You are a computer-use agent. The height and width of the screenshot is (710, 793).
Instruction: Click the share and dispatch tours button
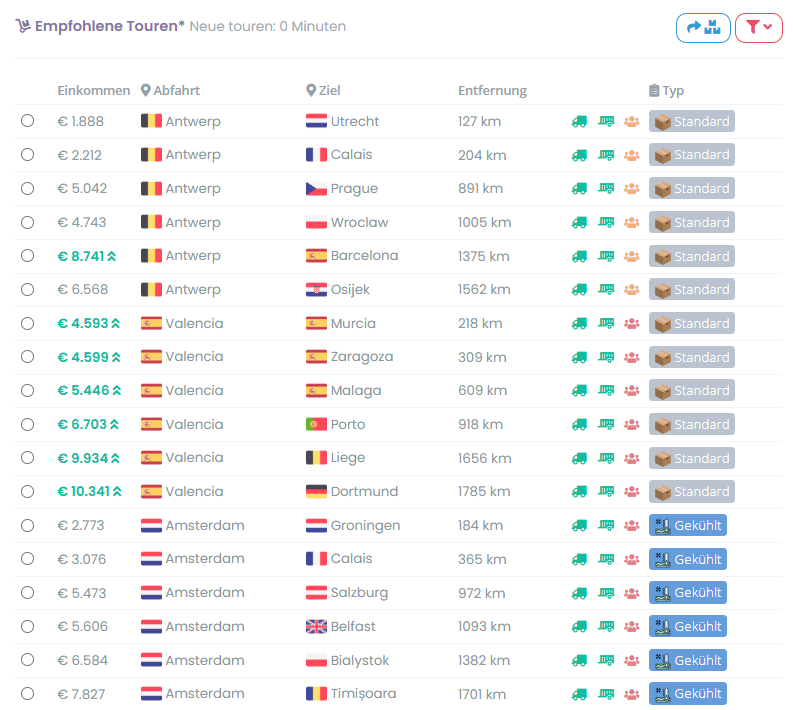pyautogui.click(x=703, y=28)
